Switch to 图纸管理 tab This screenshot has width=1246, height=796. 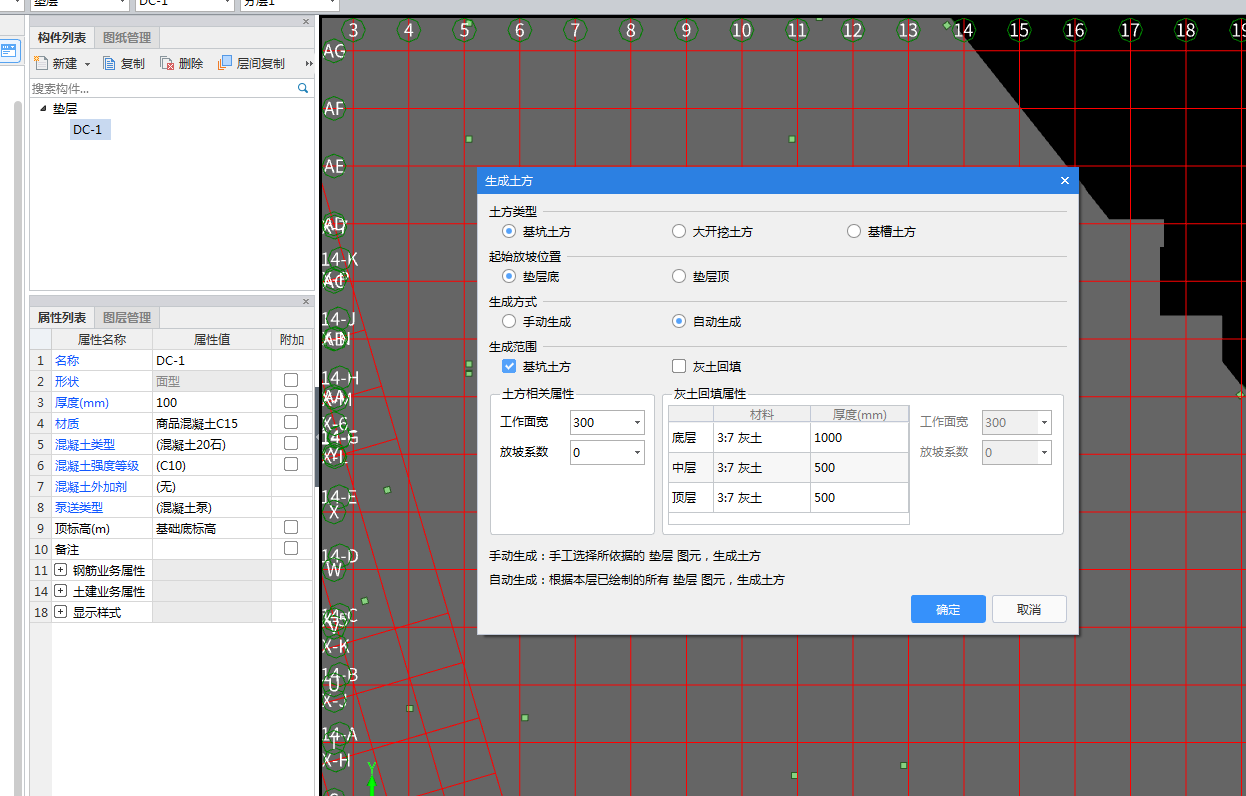pyautogui.click(x=127, y=38)
